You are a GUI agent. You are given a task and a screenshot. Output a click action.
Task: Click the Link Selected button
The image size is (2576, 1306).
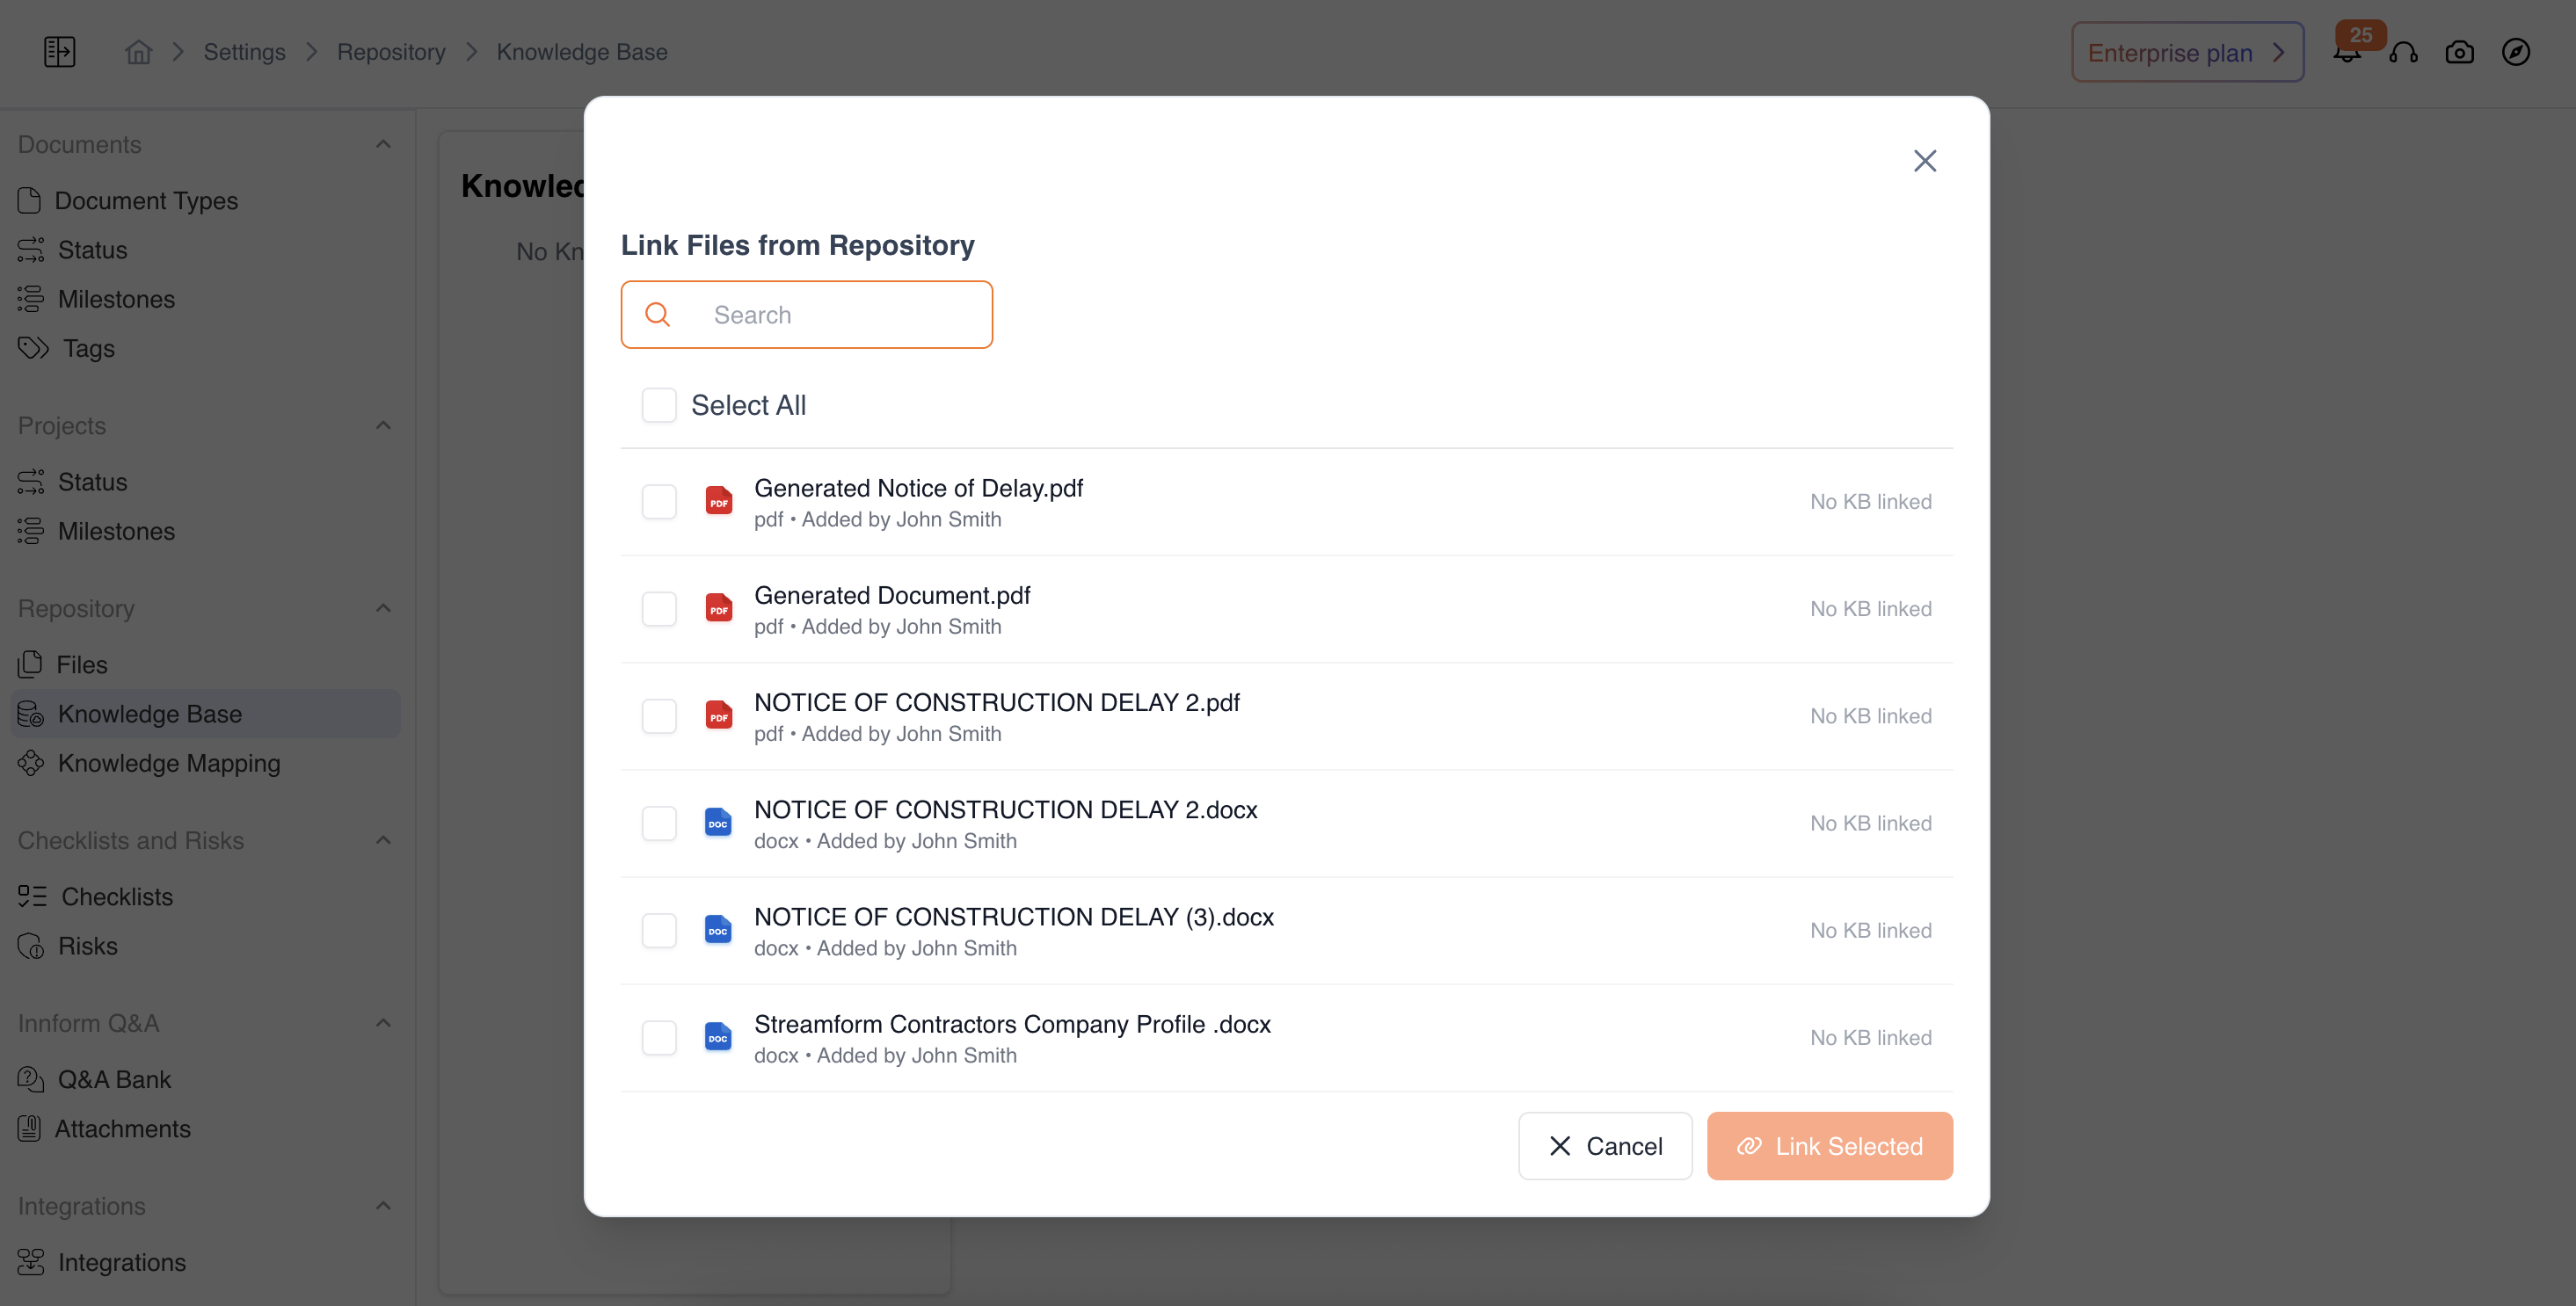tap(1829, 1146)
